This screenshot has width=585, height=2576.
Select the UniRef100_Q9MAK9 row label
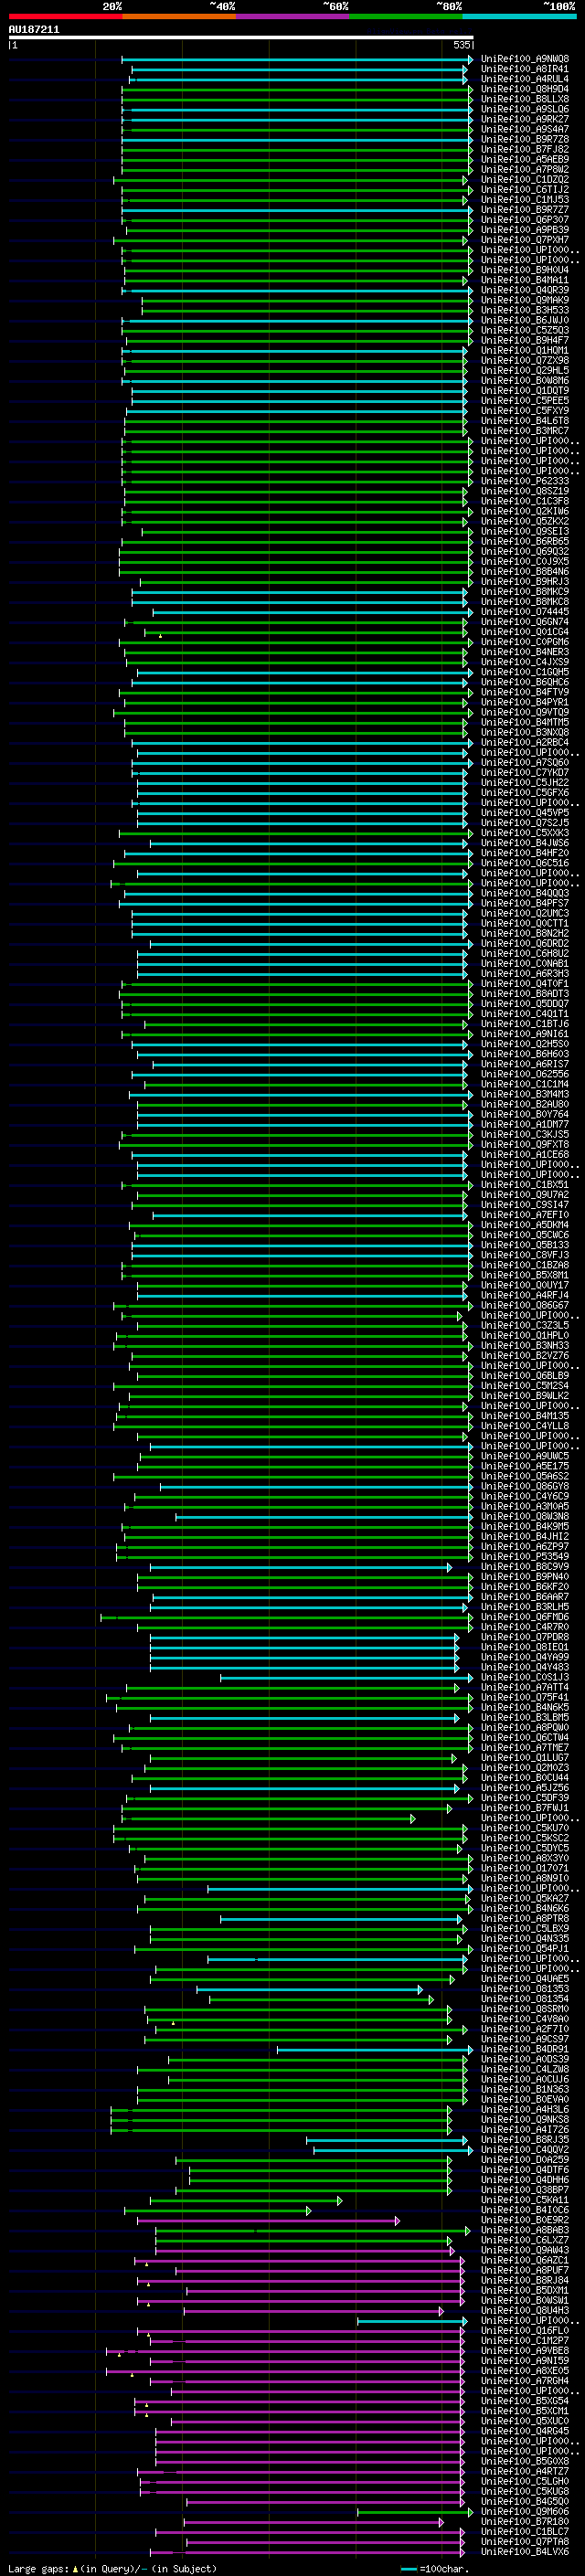(524, 300)
